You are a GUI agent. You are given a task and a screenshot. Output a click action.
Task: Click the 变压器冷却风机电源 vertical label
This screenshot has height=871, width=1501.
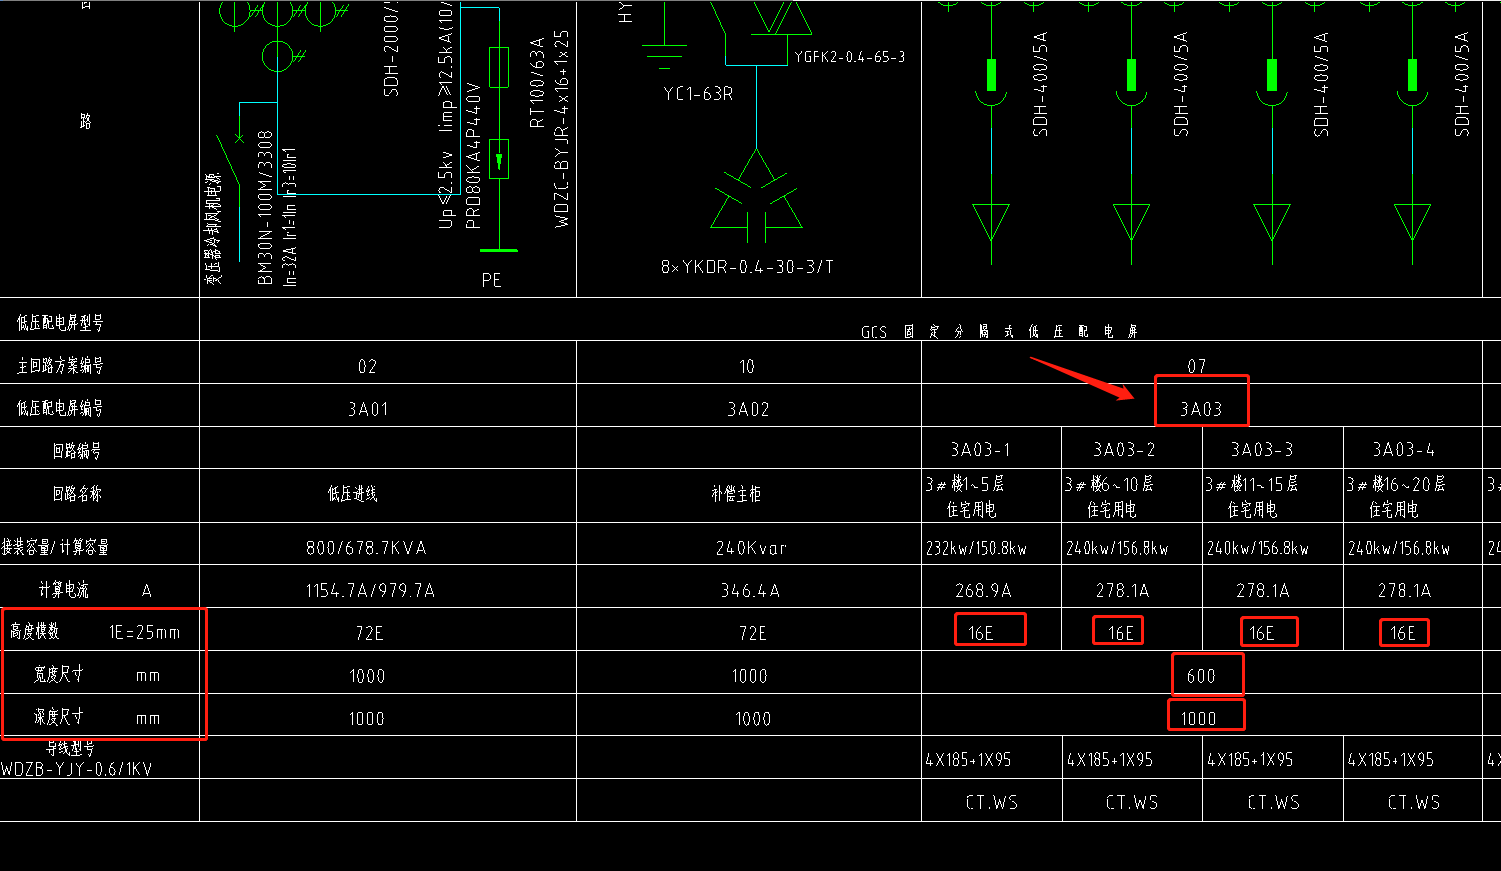coord(214,229)
